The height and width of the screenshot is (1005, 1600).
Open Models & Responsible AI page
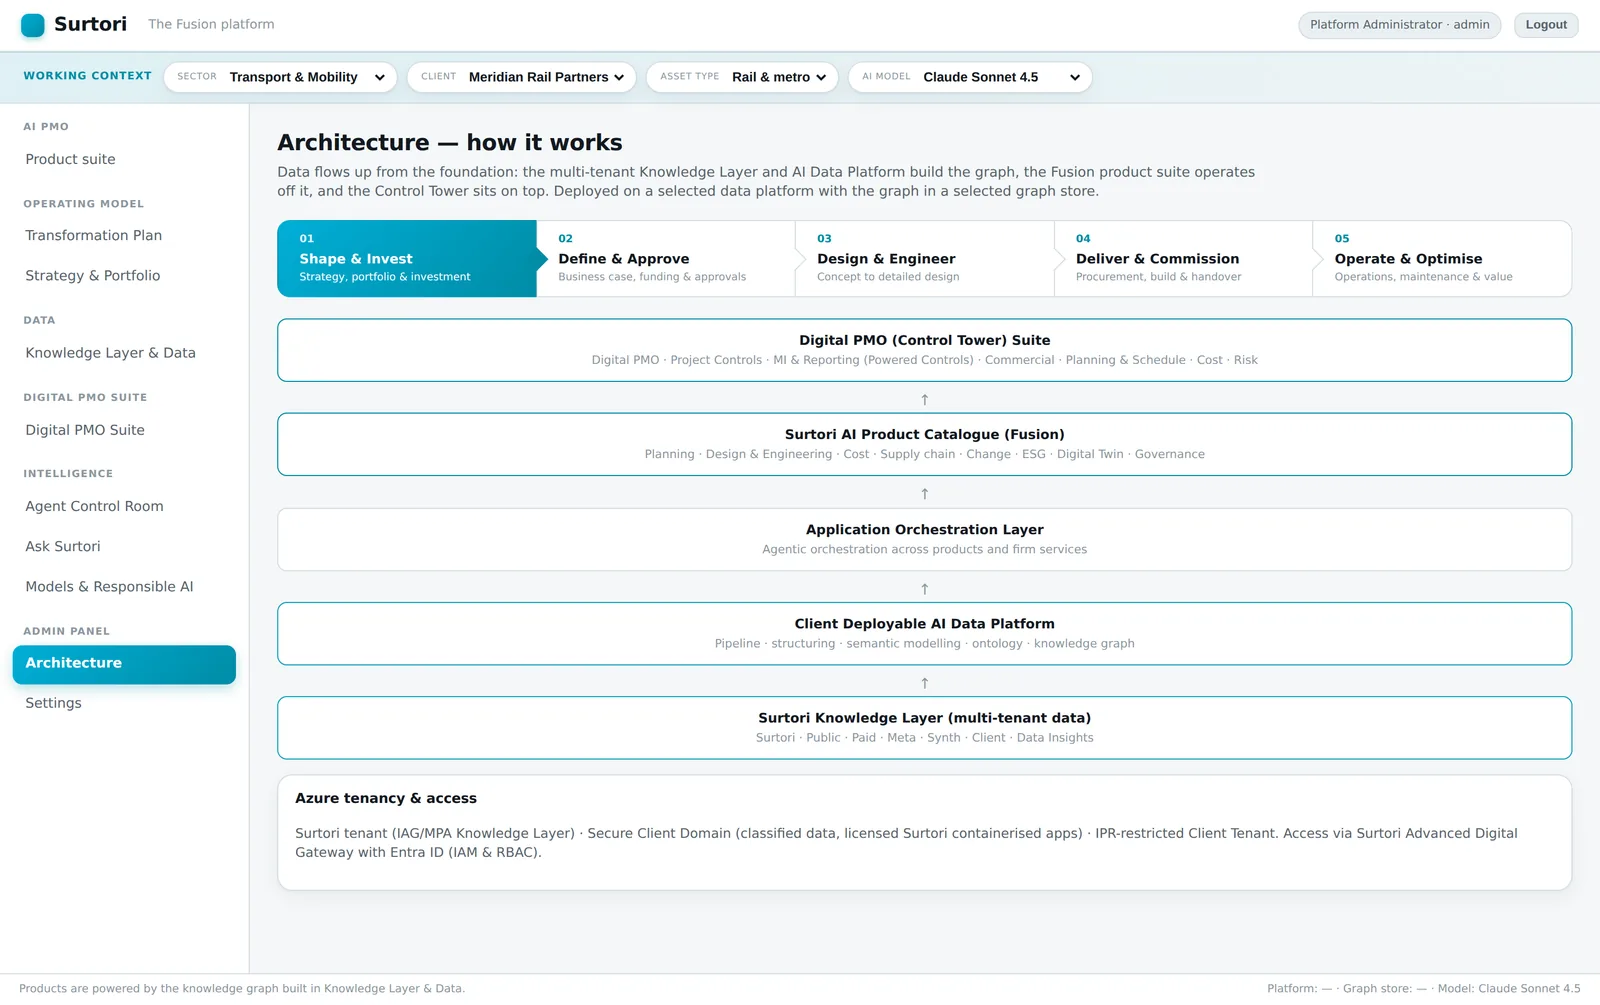pyautogui.click(x=124, y=586)
